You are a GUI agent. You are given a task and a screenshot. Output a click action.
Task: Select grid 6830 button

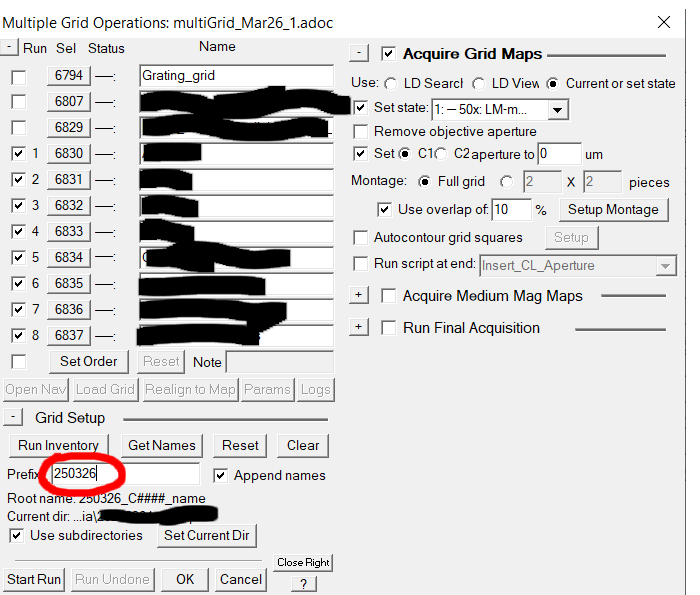coord(69,154)
